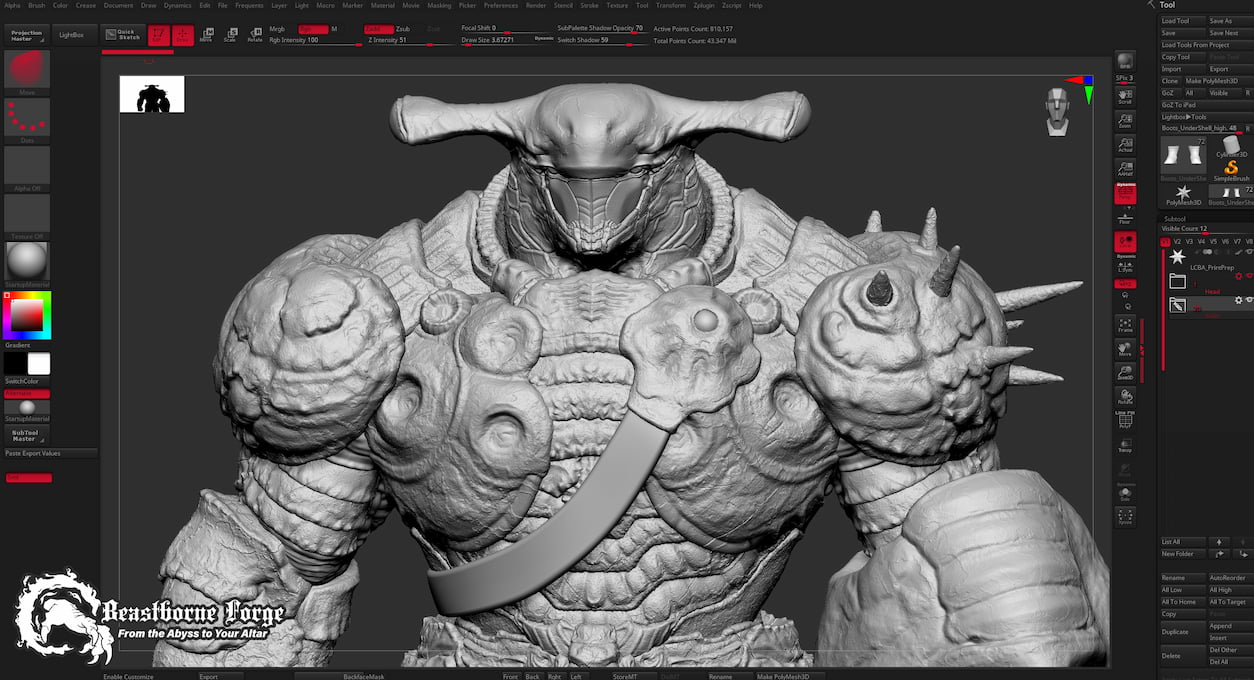Open Projection Master

(26, 32)
